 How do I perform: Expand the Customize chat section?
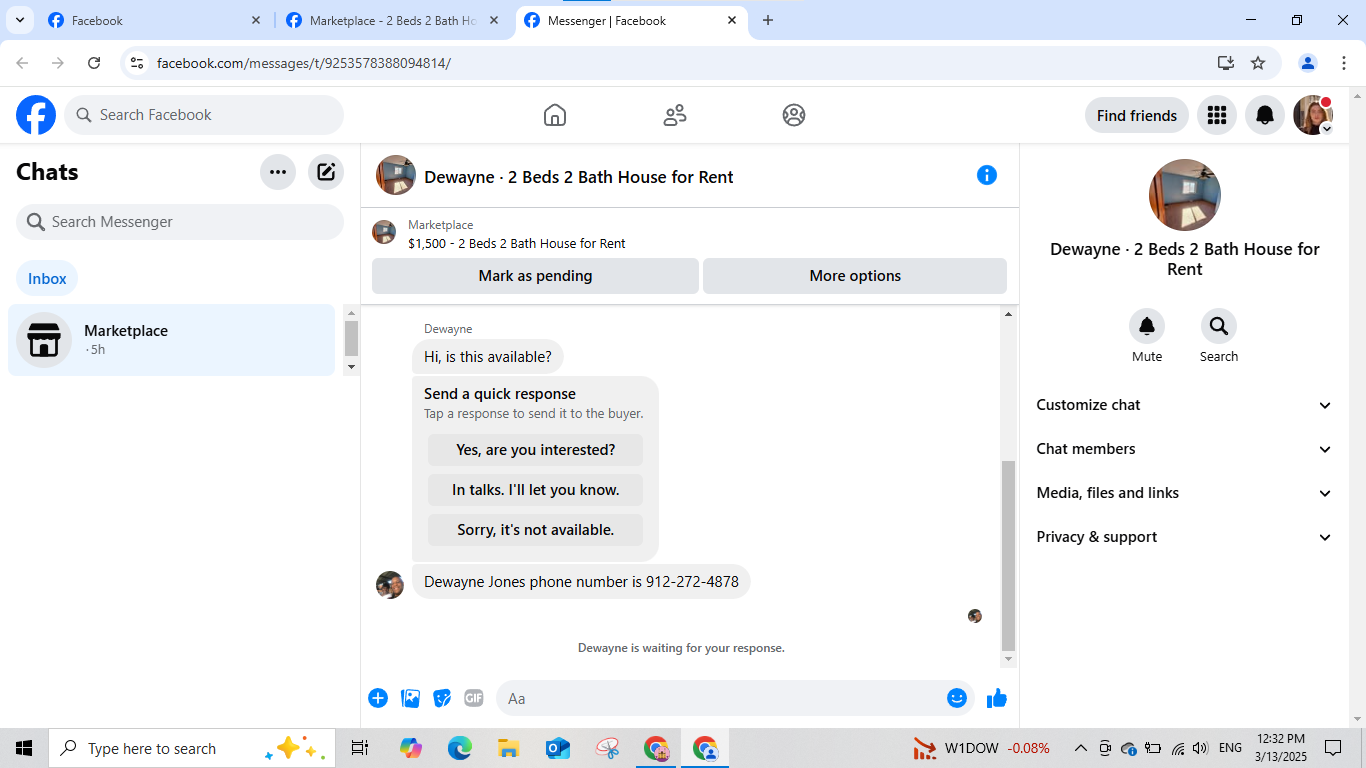point(1185,405)
